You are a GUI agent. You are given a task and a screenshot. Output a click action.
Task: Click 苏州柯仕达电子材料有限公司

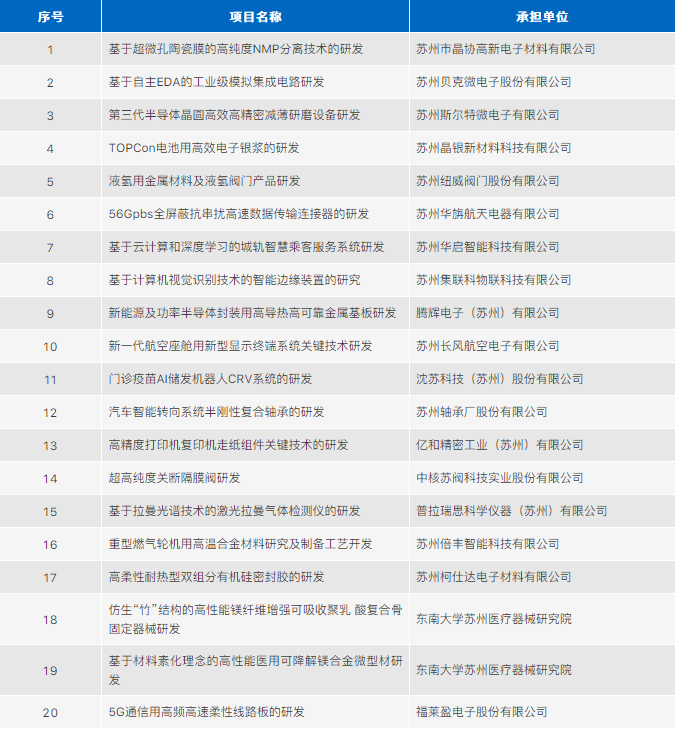pyautogui.click(x=493, y=577)
